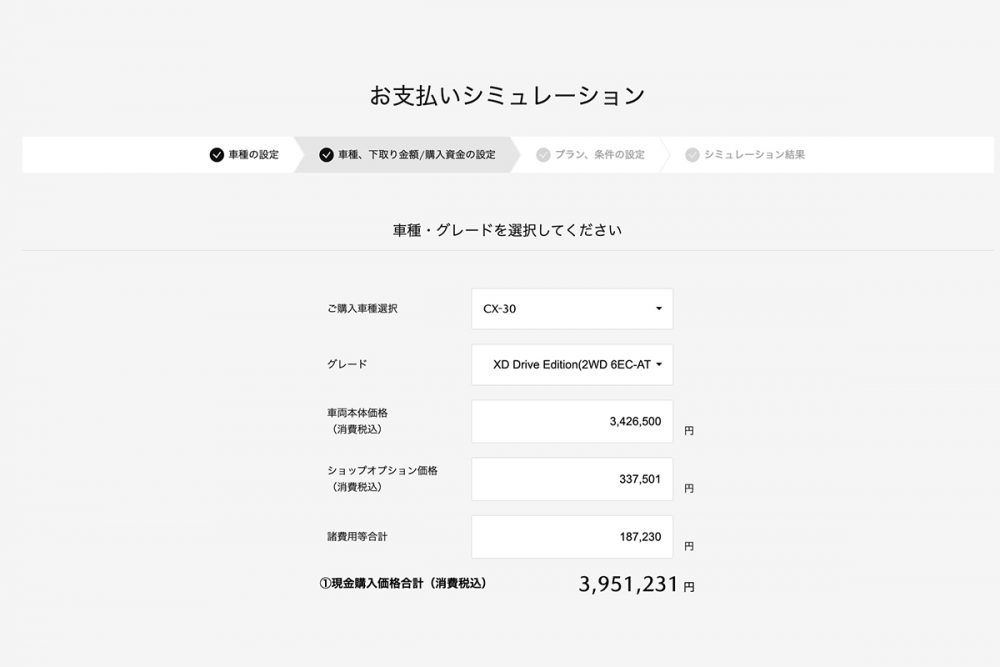1000x667 pixels.
Task: Click the grey checkmark beside シミュレーション結果
Action: click(692, 155)
